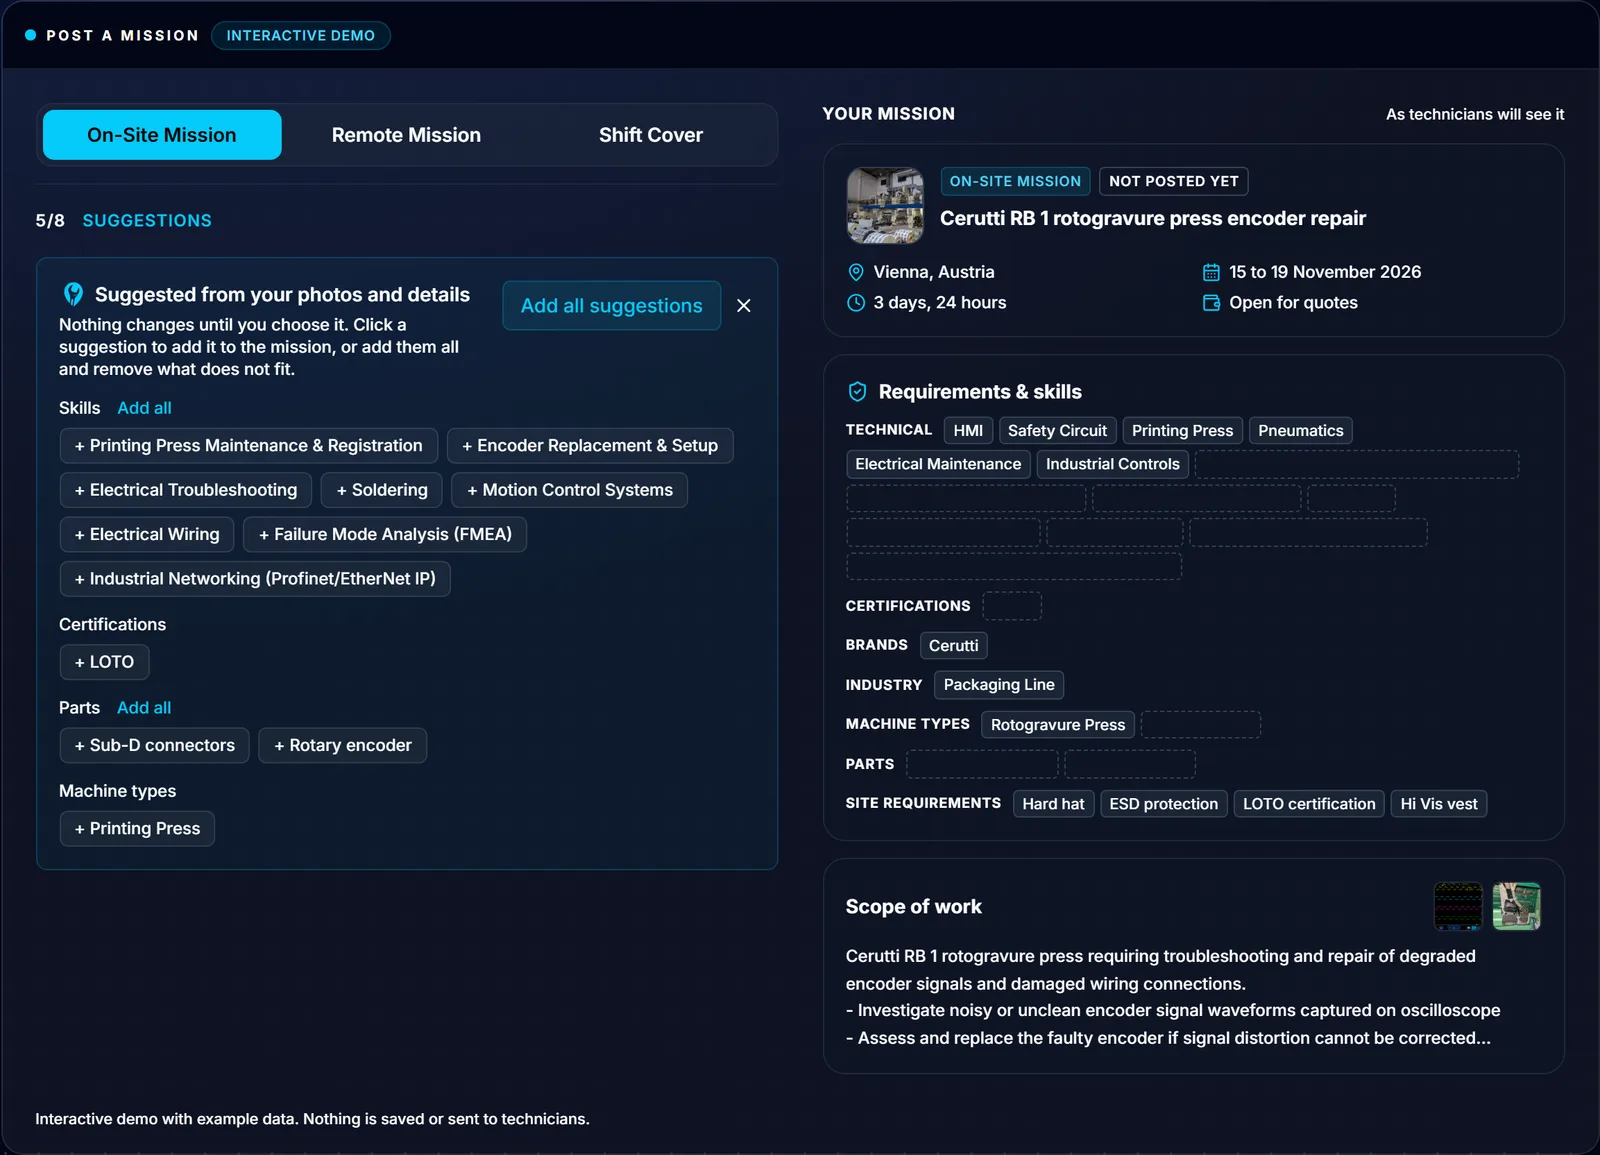
Task: Click the Industrial Controls skill tag
Action: [1113, 464]
